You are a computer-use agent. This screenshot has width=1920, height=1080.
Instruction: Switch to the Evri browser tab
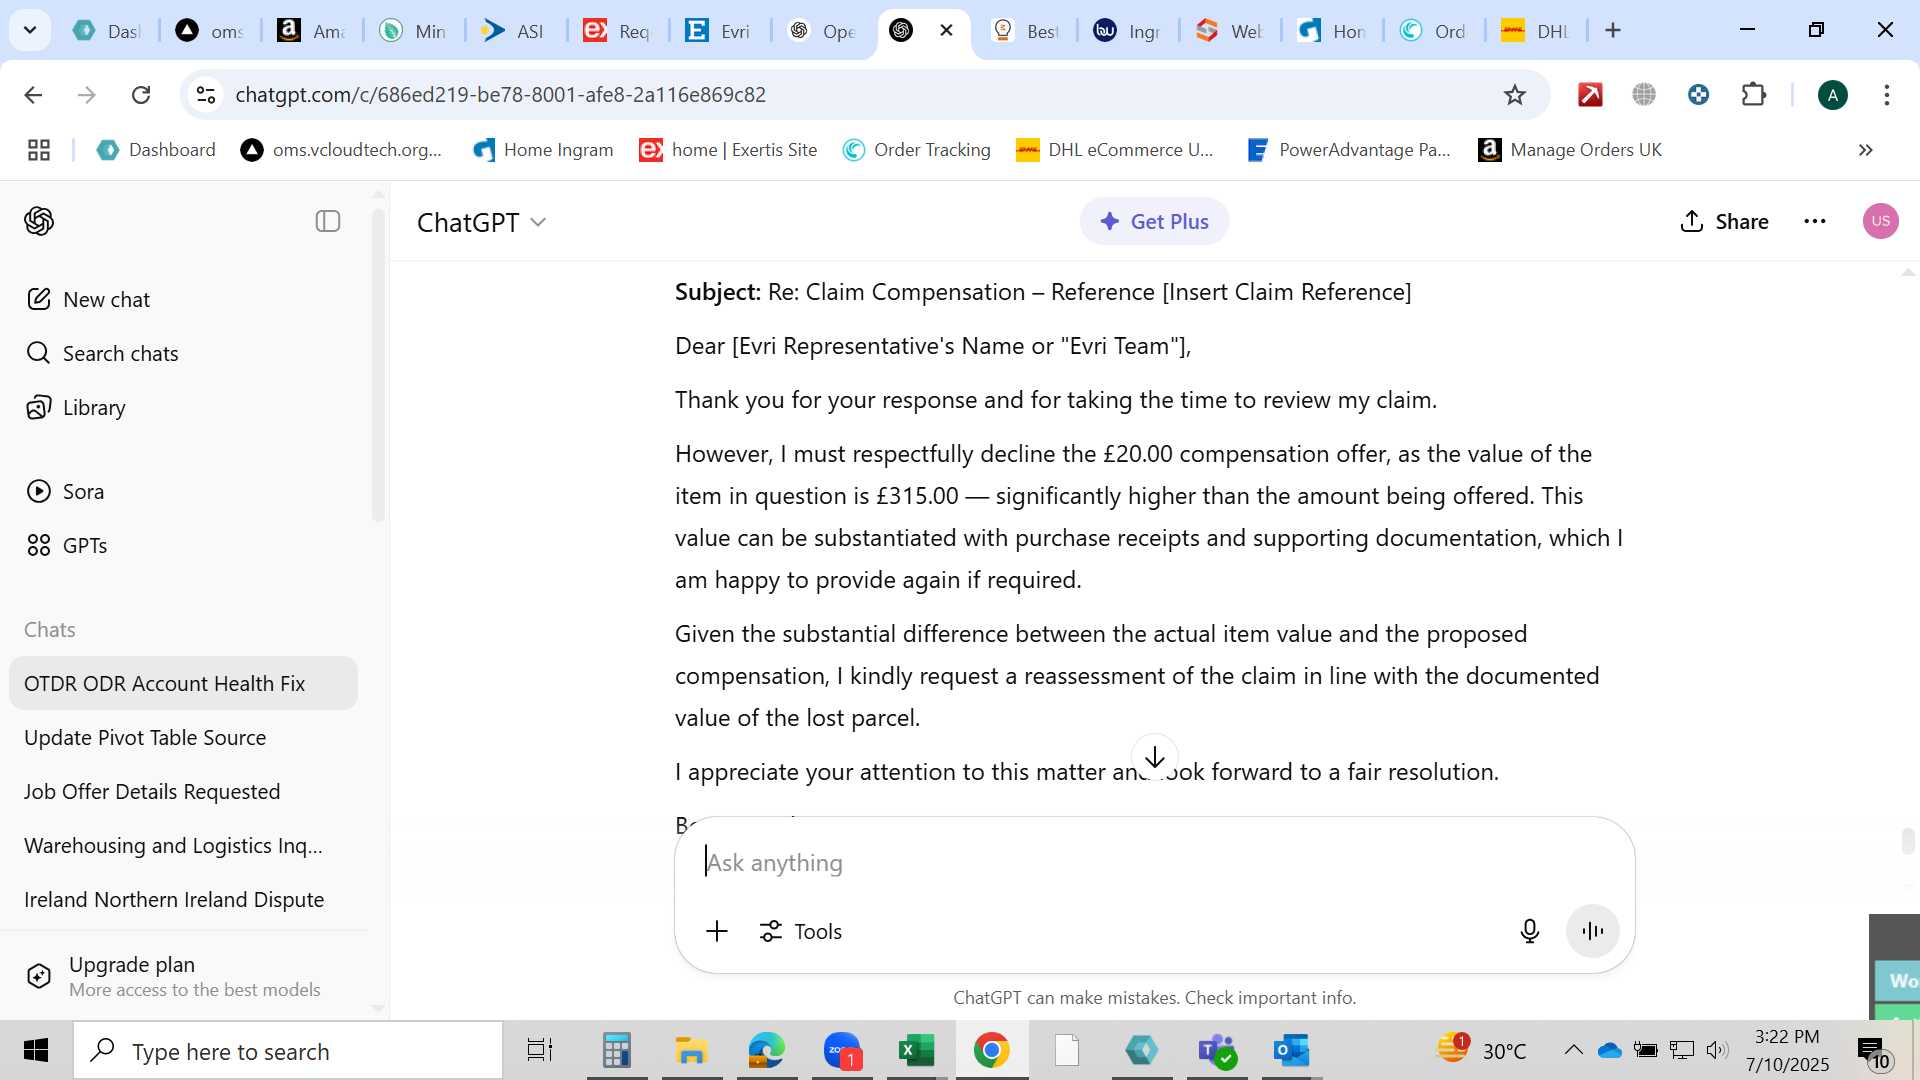pyautogui.click(x=718, y=31)
